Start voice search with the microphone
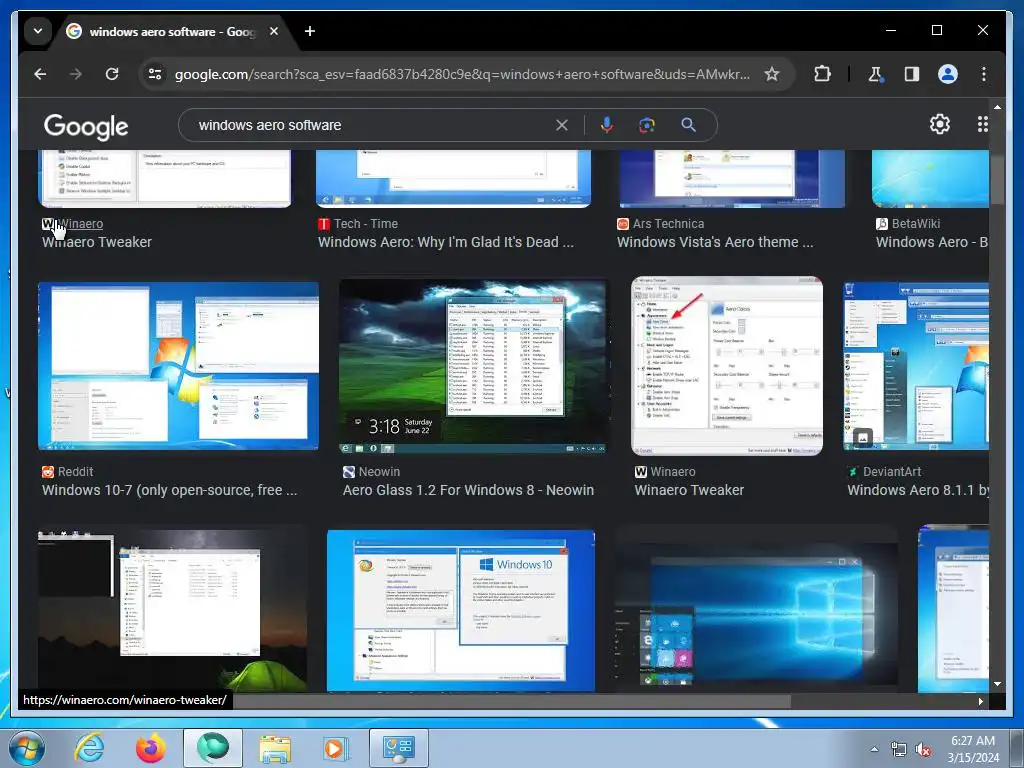 coord(607,125)
